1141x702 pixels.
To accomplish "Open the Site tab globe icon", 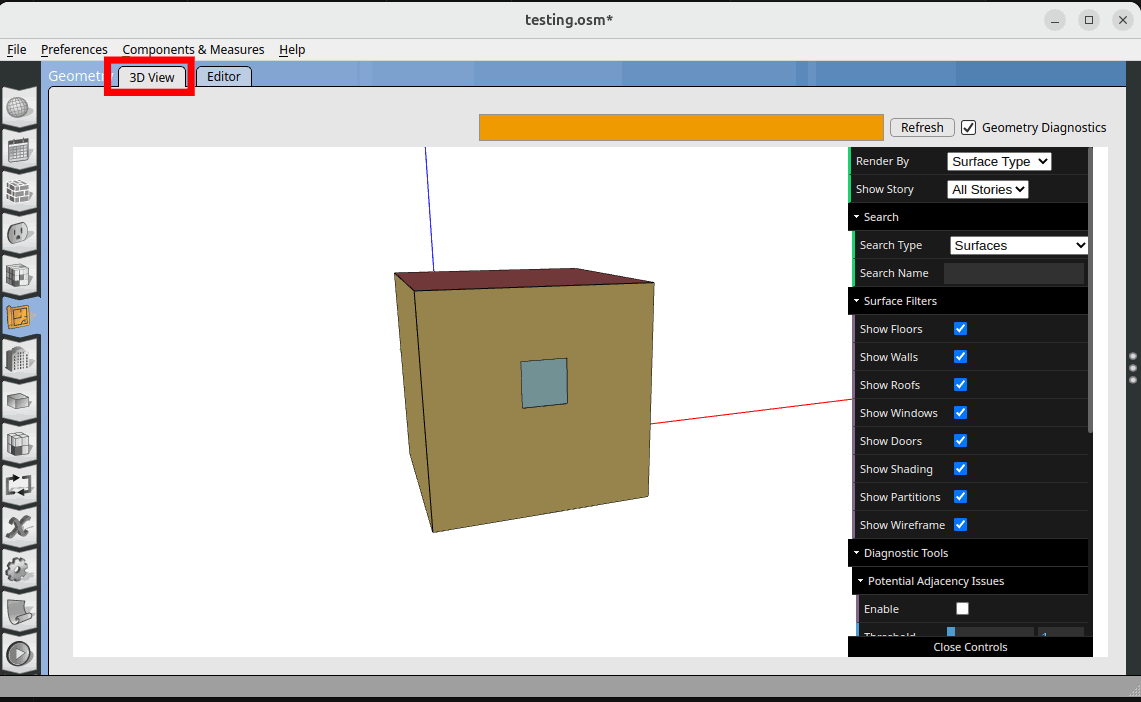I will (21, 108).
